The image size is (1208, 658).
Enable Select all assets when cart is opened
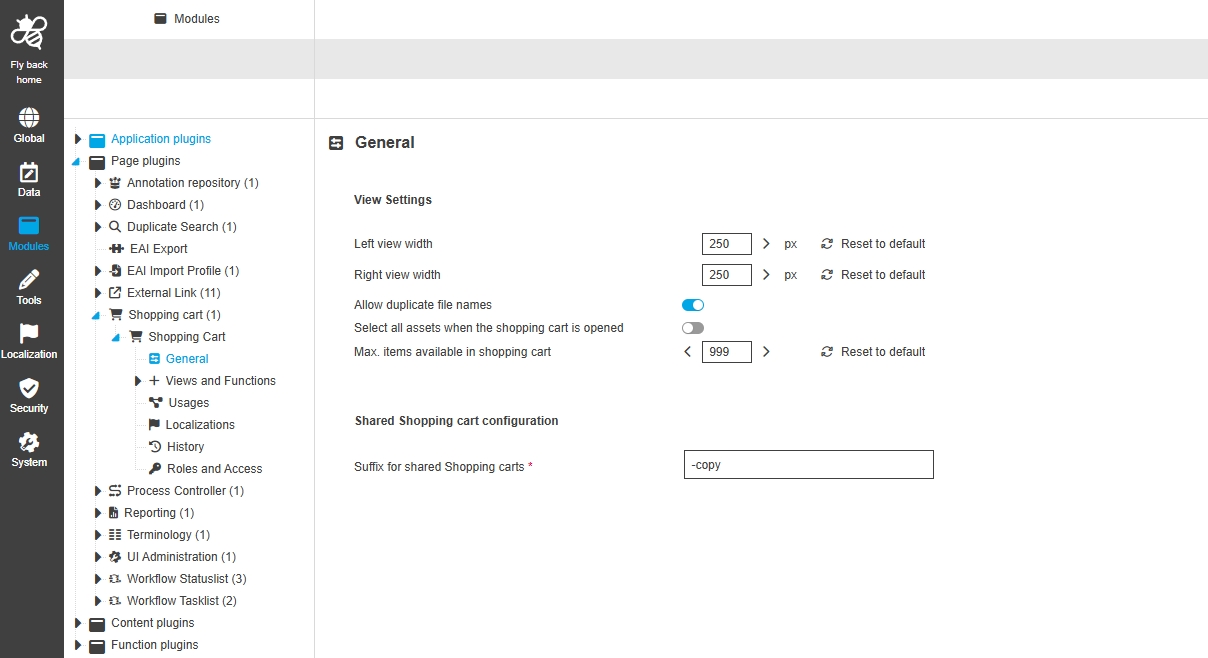[693, 328]
